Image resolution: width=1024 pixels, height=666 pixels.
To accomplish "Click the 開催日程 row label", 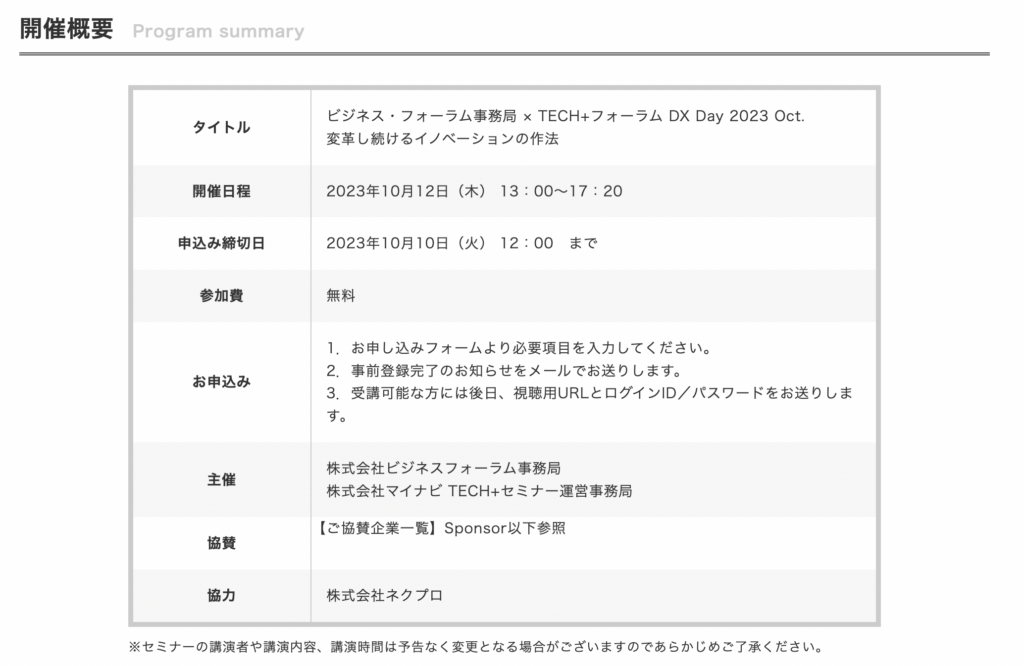I will [x=221, y=191].
